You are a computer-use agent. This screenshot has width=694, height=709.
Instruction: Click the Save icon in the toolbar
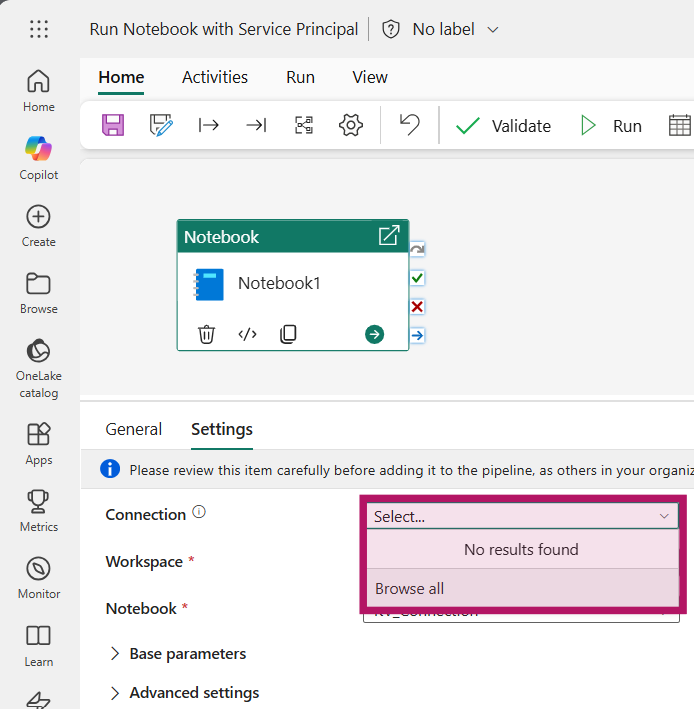113,125
